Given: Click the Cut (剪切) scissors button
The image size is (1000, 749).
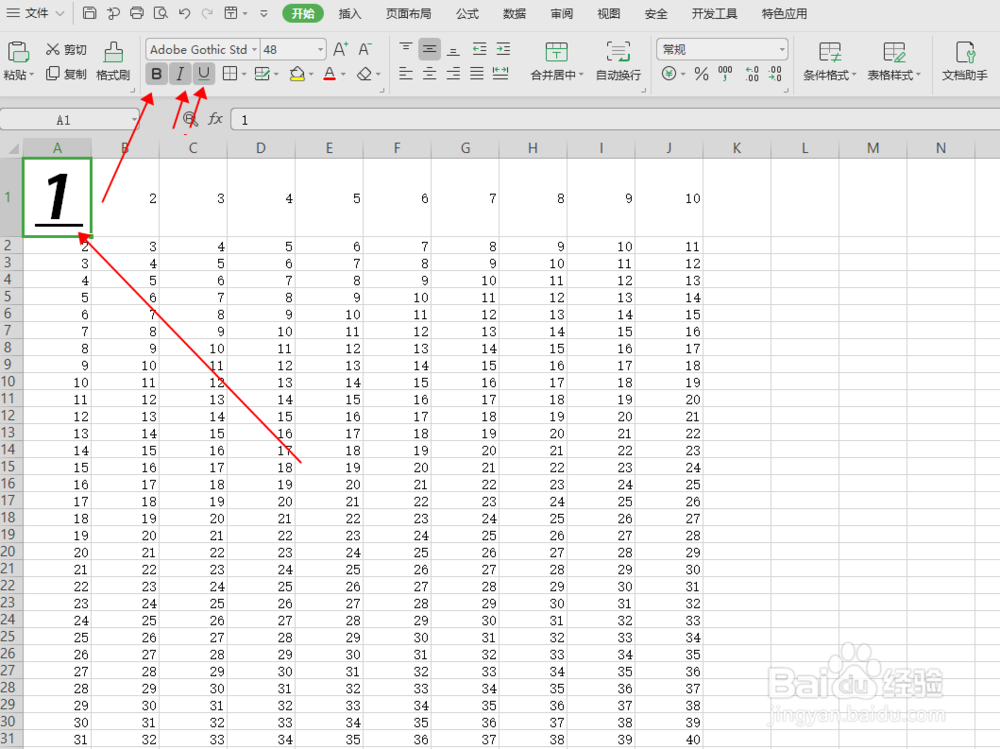Looking at the screenshot, I should point(66,50).
